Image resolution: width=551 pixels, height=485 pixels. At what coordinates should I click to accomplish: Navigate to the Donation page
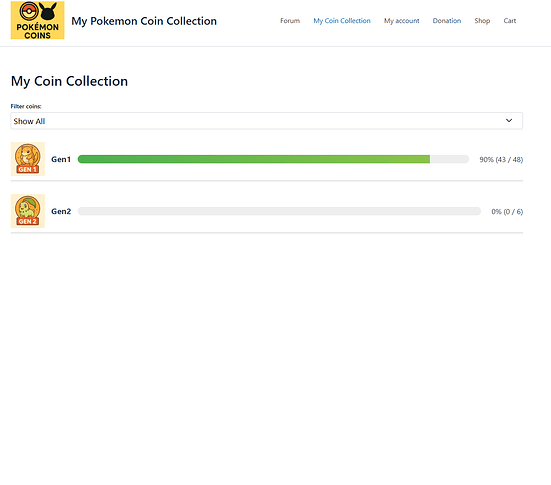click(x=447, y=21)
